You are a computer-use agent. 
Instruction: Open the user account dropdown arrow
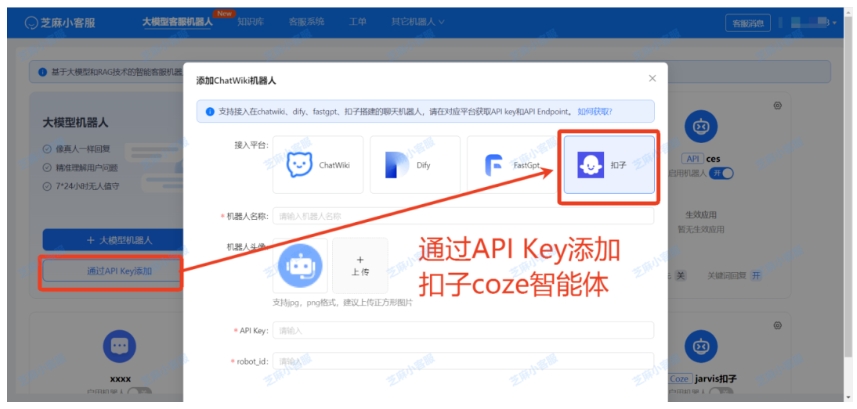click(x=835, y=23)
